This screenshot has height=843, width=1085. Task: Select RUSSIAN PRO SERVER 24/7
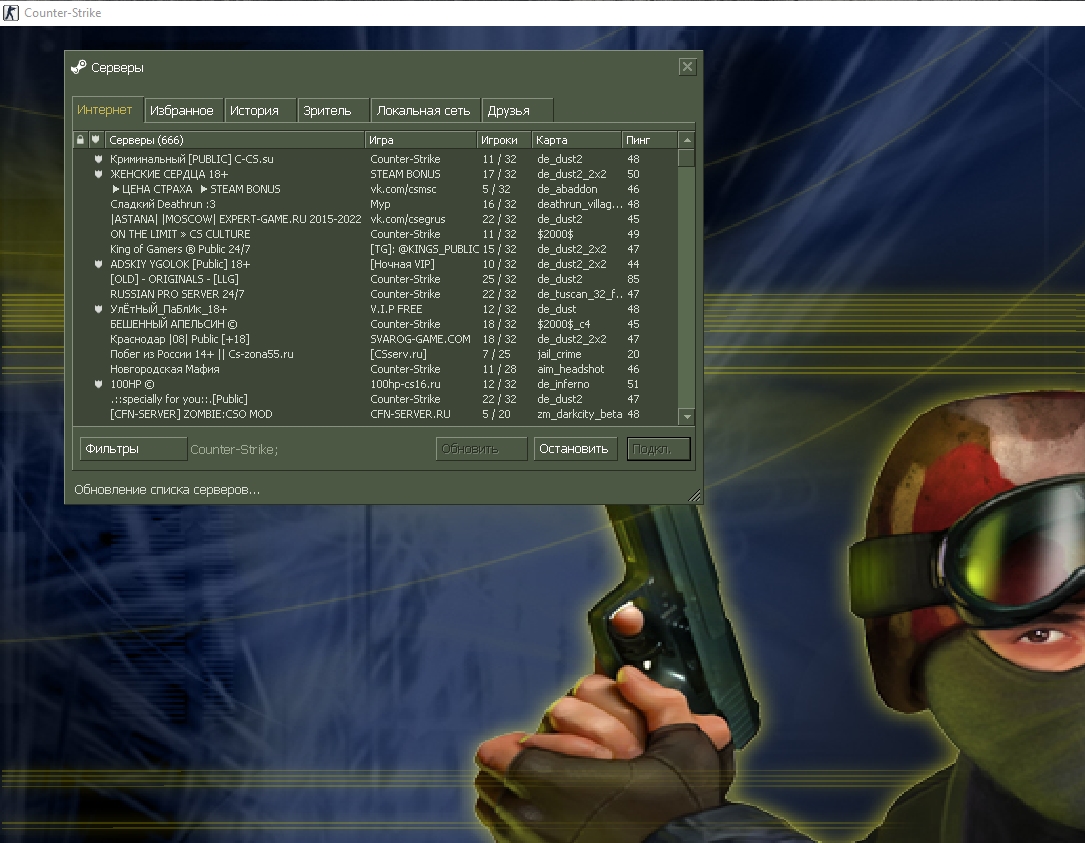(x=375, y=294)
